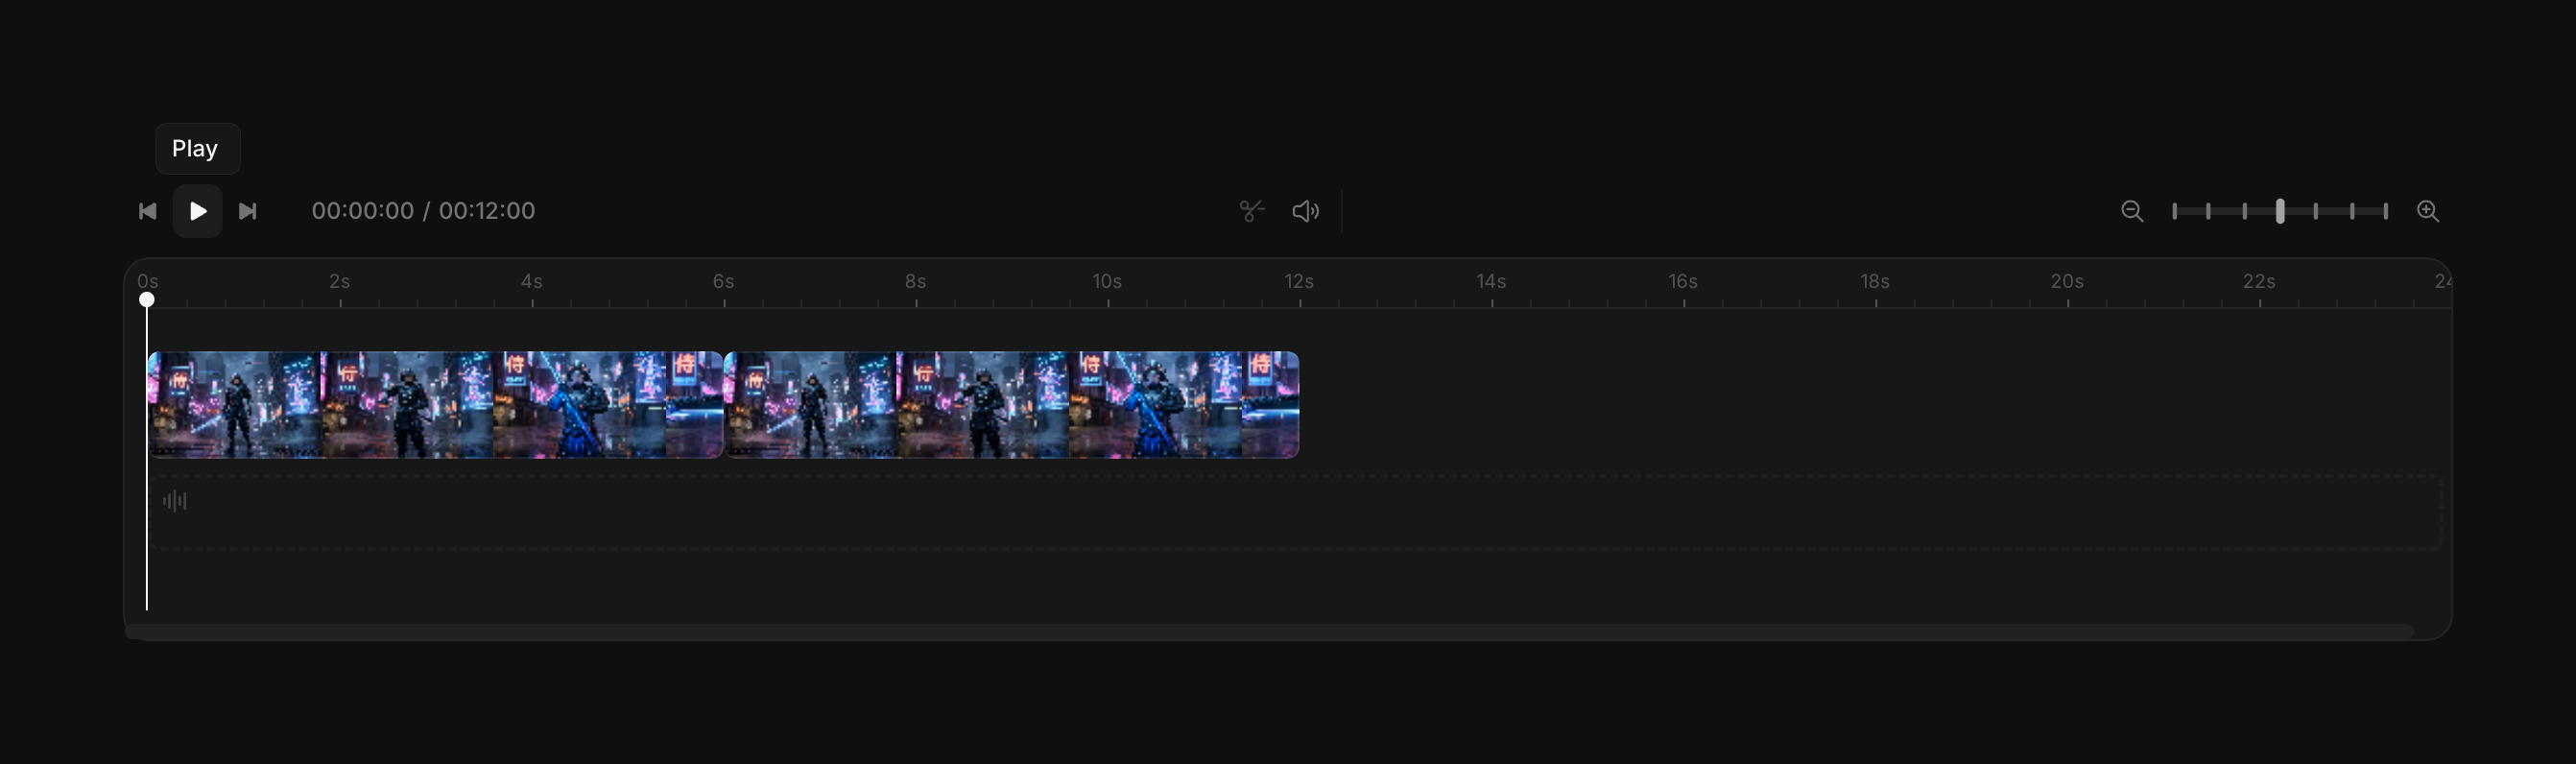Click the audio waveform icon in audio track
Image resolution: width=2576 pixels, height=764 pixels.
[175, 501]
